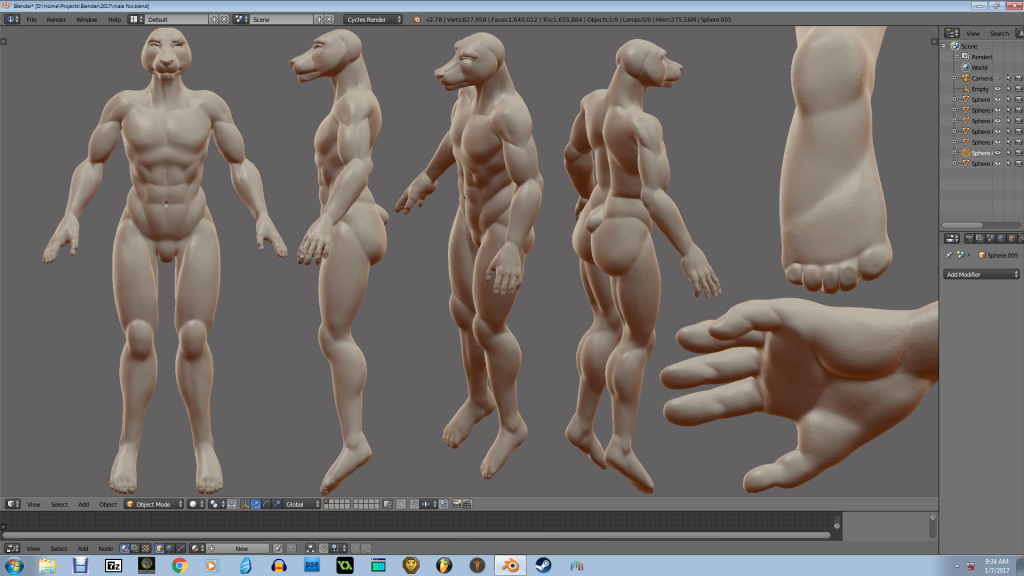Collapse the Scene tree in outliner
The image size is (1024, 576).
945,46
